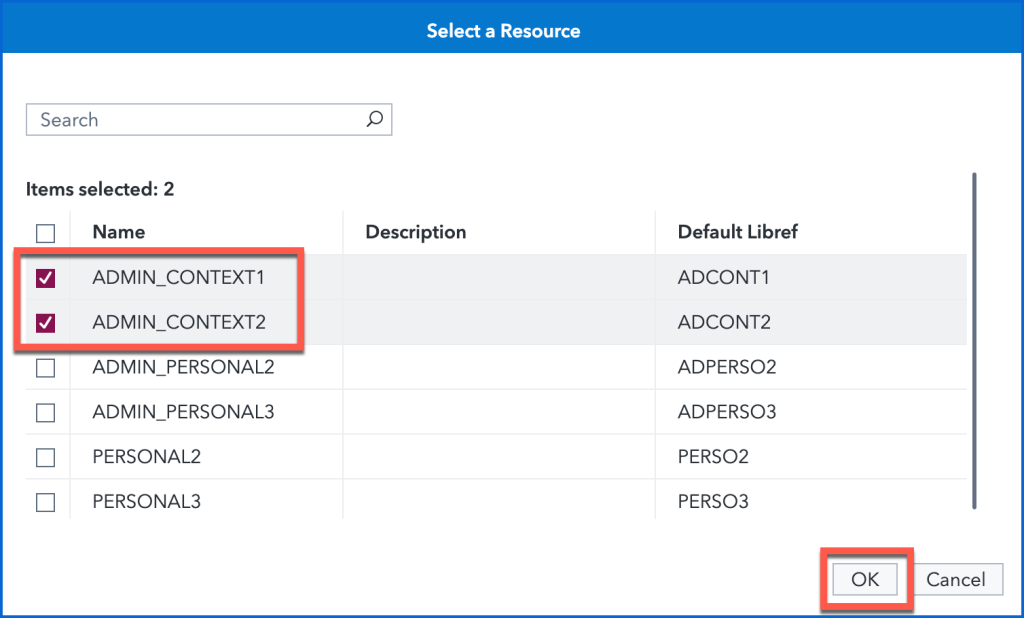This screenshot has width=1024, height=618.
Task: Click the vertical scrollbar of the list
Action: tap(974, 340)
